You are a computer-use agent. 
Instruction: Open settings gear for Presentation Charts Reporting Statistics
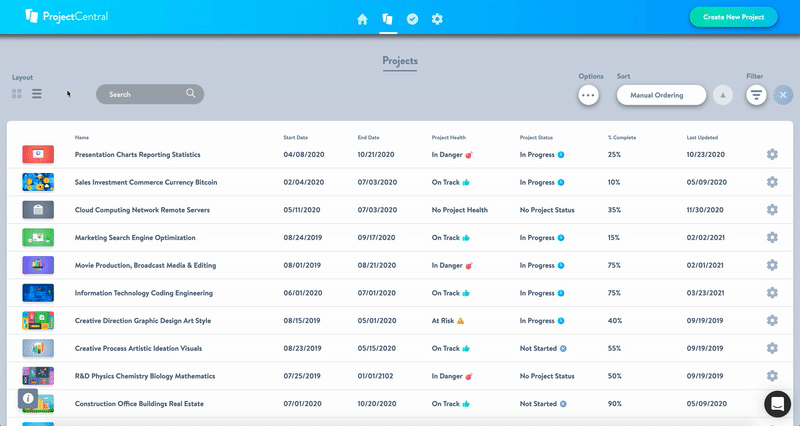click(772, 154)
